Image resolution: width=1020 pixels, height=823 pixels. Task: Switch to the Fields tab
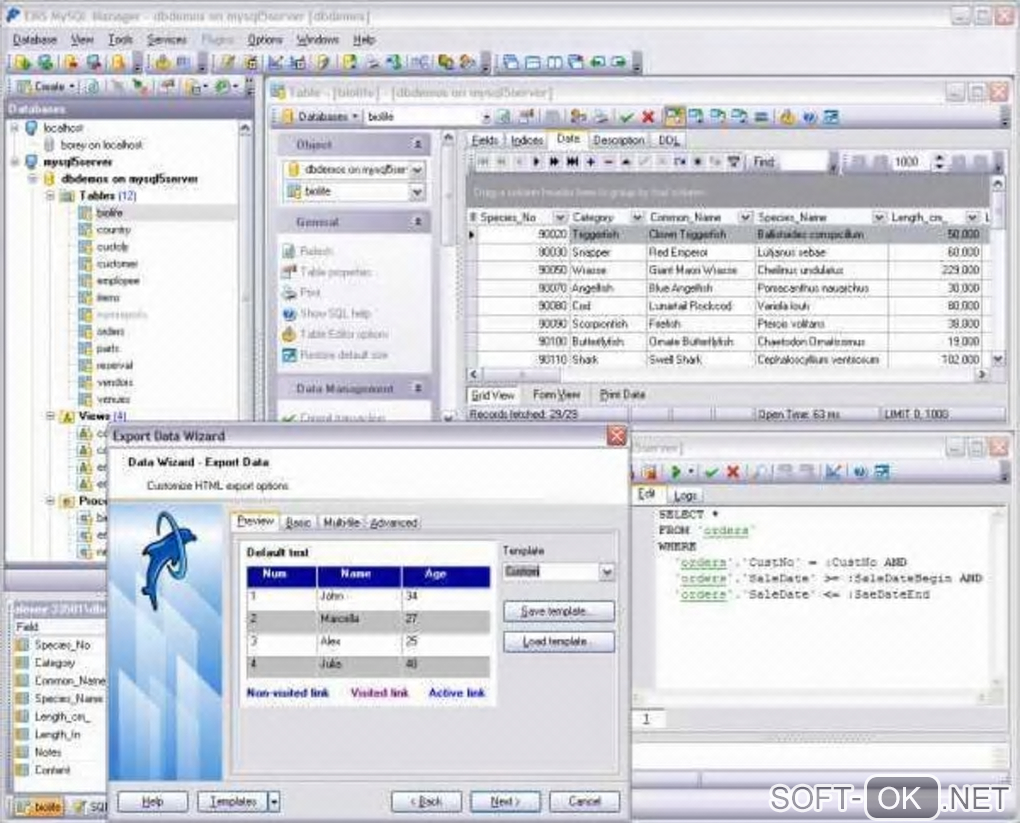485,140
